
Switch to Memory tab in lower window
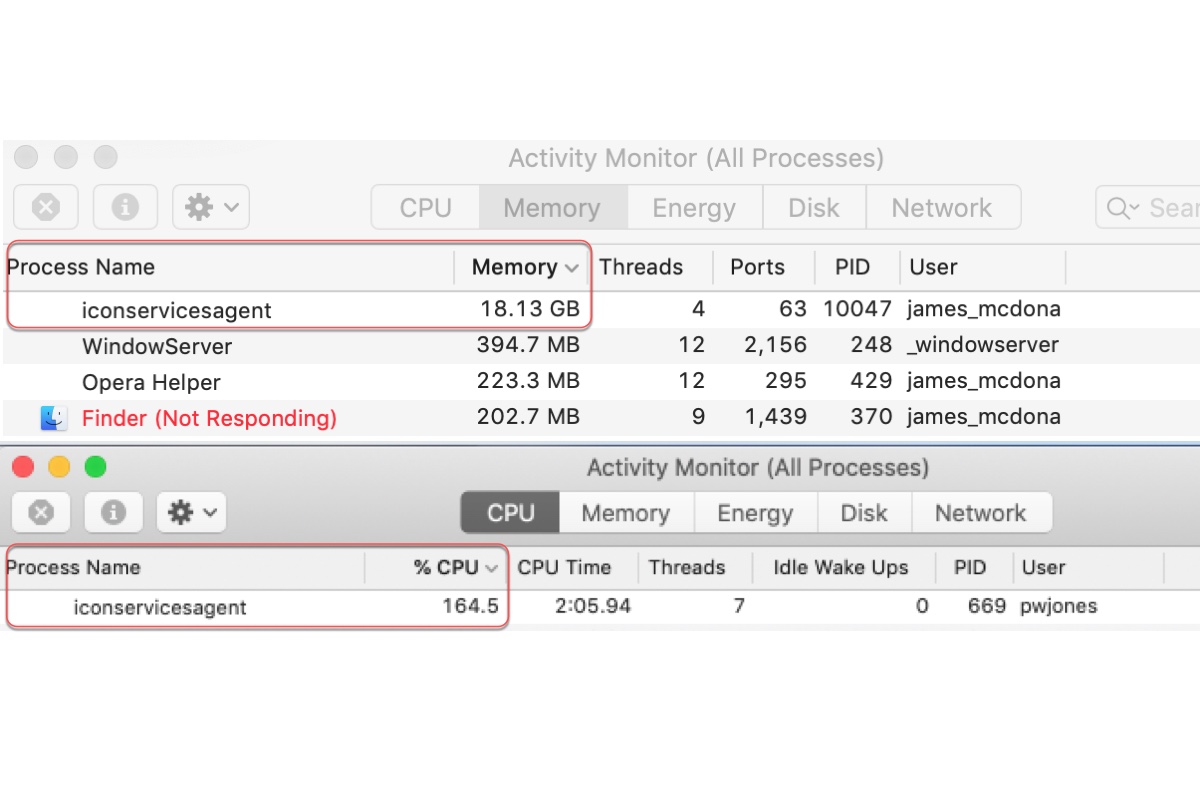(x=625, y=513)
